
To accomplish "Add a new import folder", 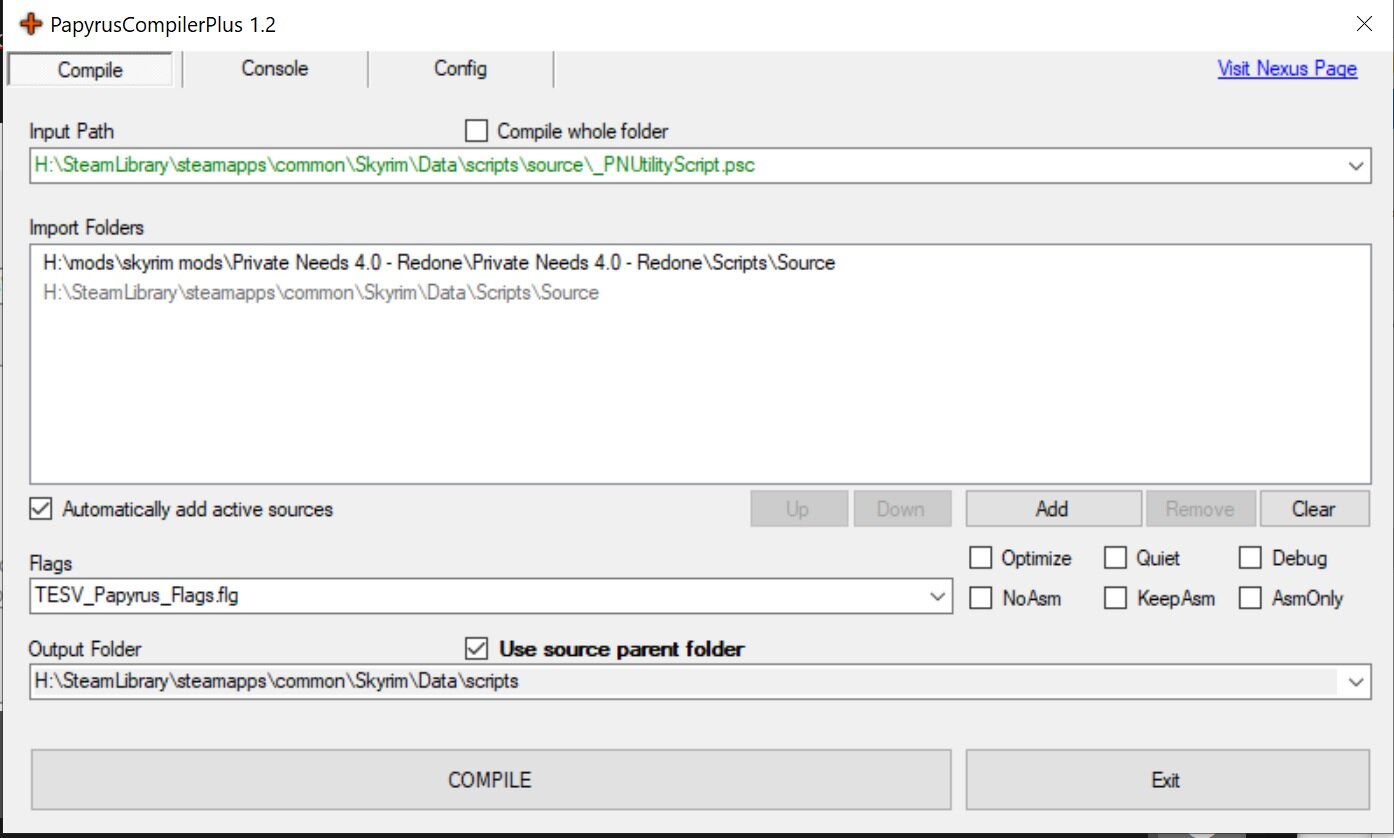I will tap(1053, 508).
